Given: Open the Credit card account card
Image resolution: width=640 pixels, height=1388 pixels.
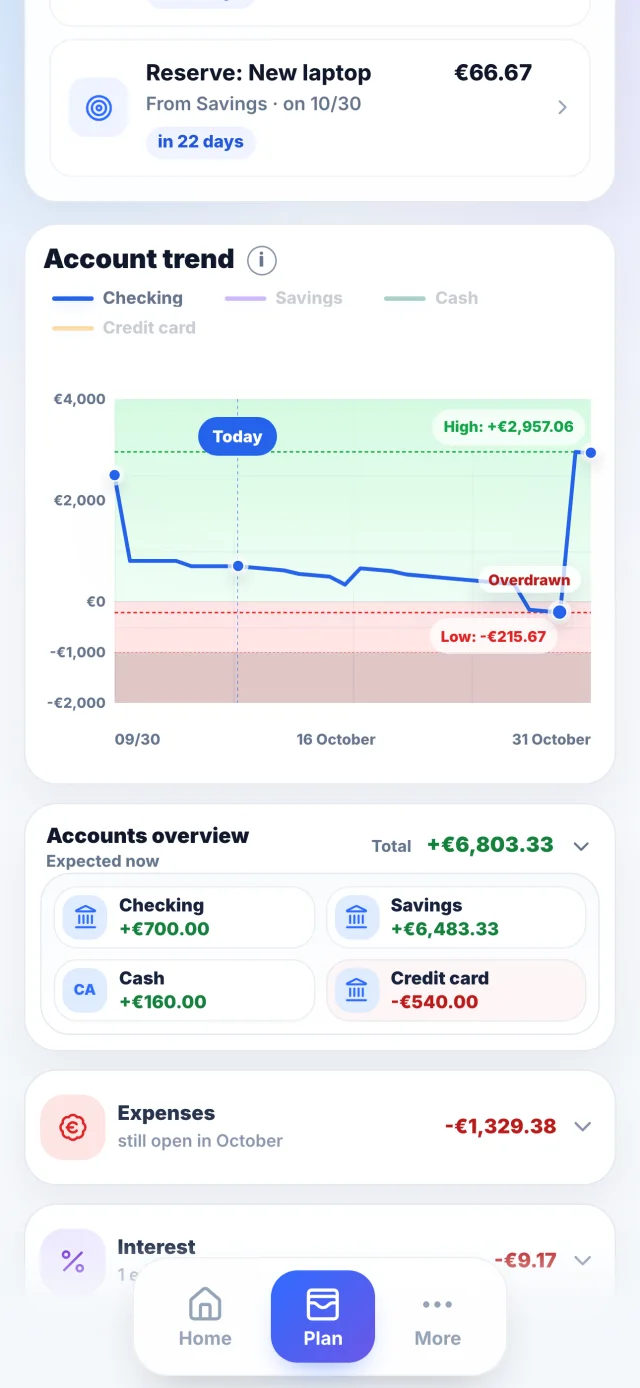Looking at the screenshot, I should click(456, 990).
